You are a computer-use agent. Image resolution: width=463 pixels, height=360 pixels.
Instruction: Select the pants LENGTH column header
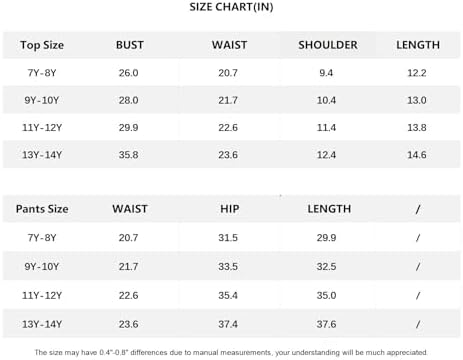pyautogui.click(x=329, y=209)
